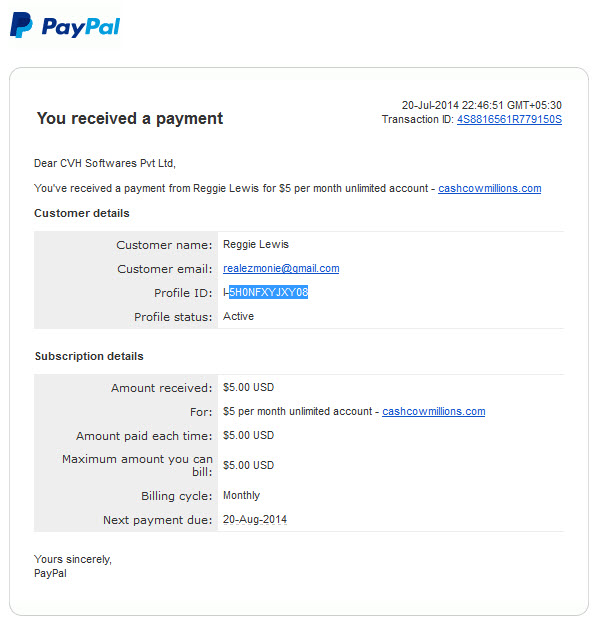Click the highlighted Profile ID value

tap(268, 292)
